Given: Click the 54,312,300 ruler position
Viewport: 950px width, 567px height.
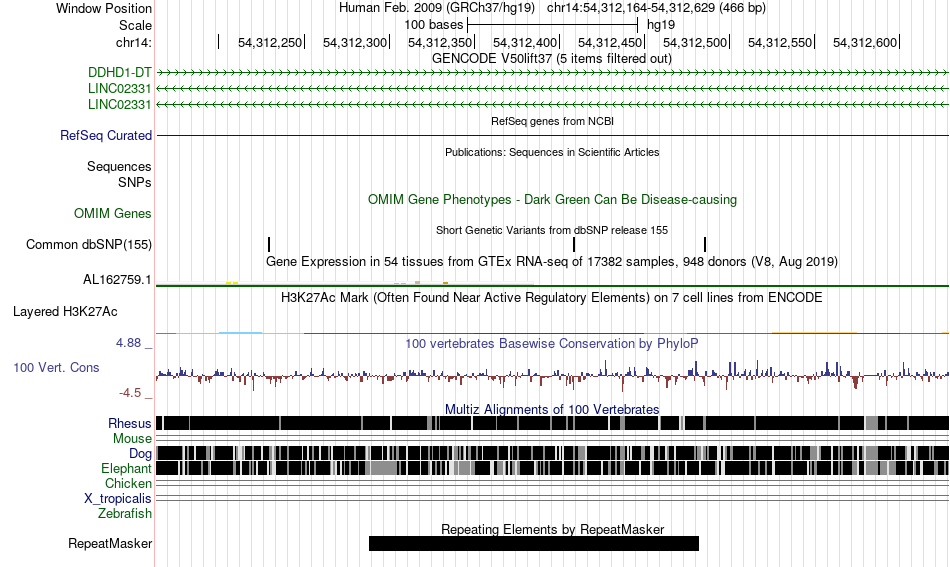Looking at the screenshot, I should pos(354,42).
